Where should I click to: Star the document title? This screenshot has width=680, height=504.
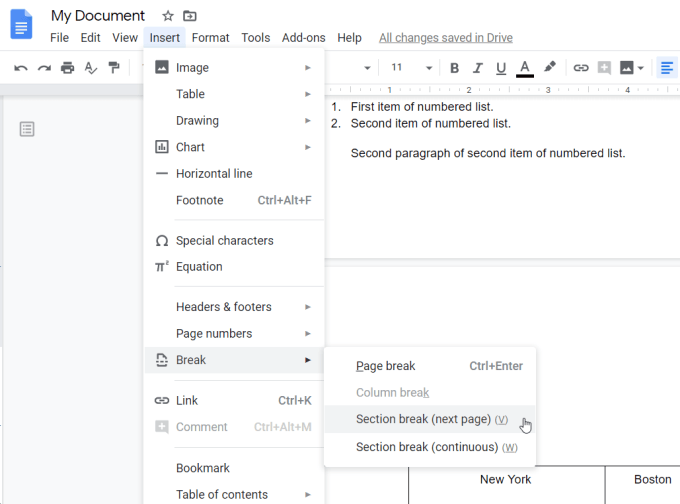tap(168, 16)
